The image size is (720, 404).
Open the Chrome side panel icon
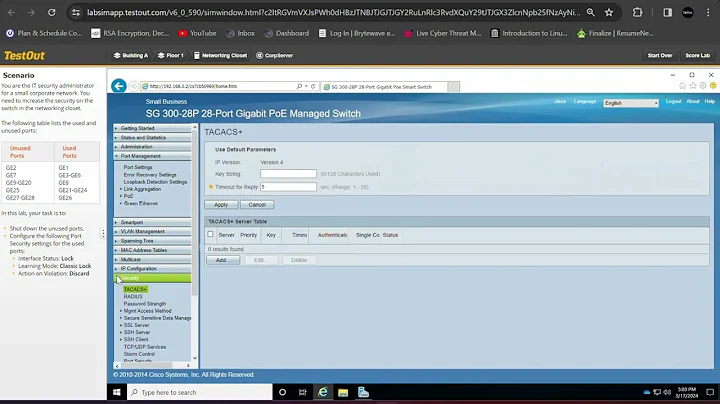click(667, 12)
